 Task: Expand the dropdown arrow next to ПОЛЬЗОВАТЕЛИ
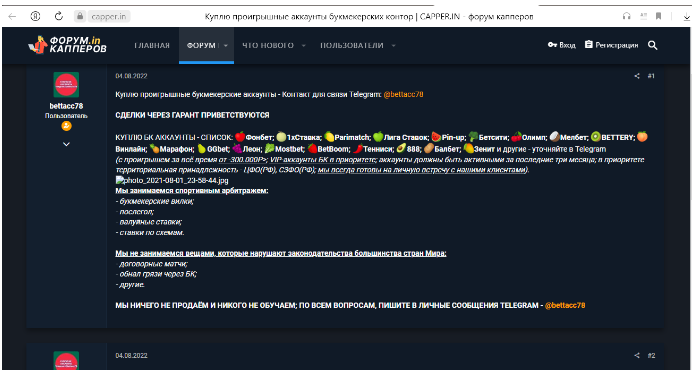(393, 46)
